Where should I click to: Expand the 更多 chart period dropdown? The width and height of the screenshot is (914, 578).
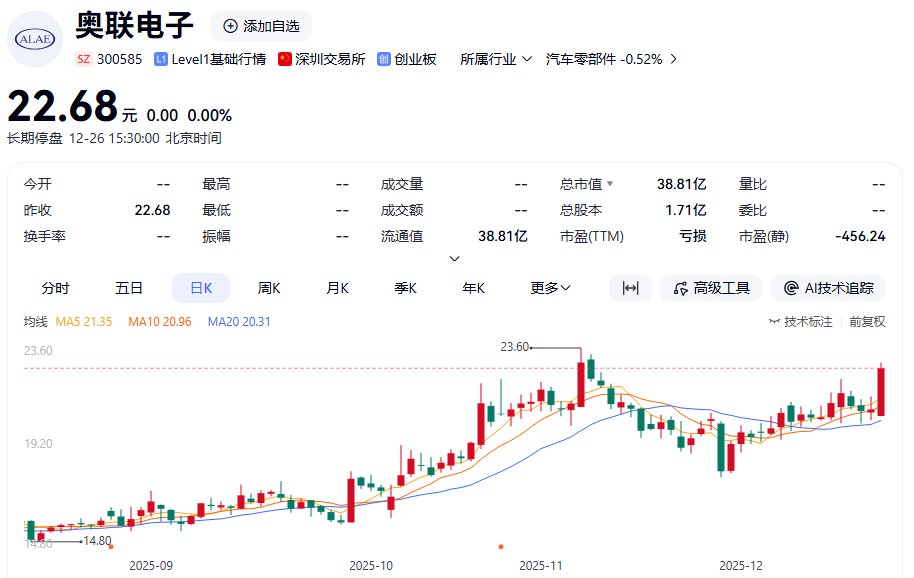coord(551,288)
